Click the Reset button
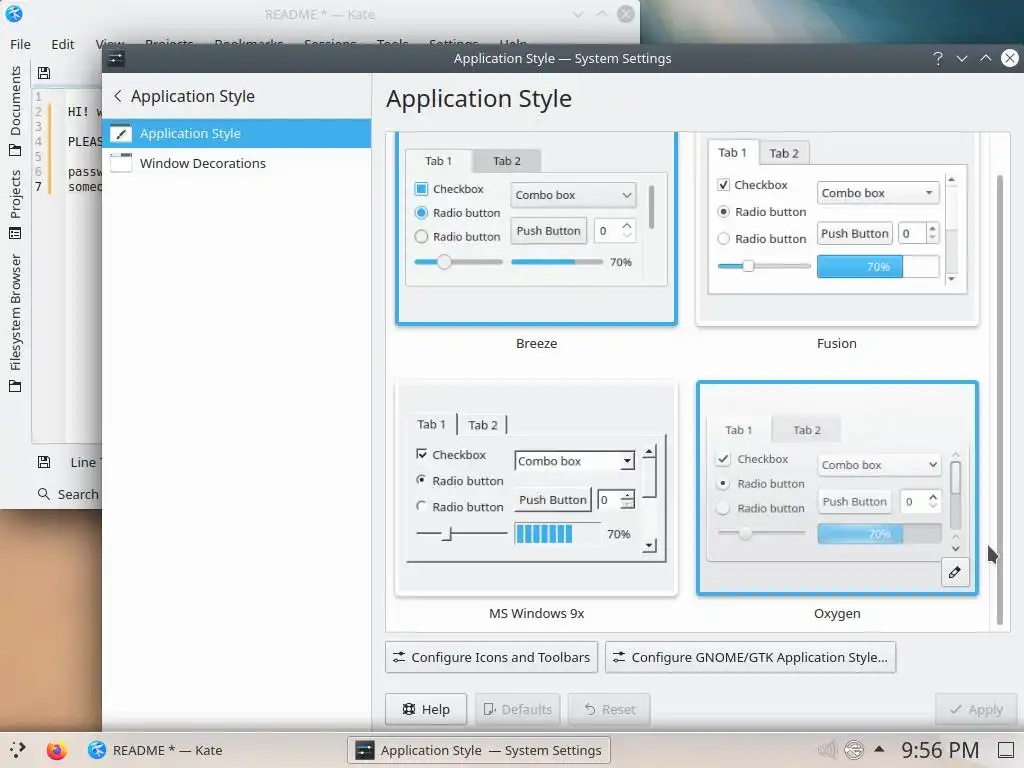Screen dimensions: 1024x768 click(609, 709)
